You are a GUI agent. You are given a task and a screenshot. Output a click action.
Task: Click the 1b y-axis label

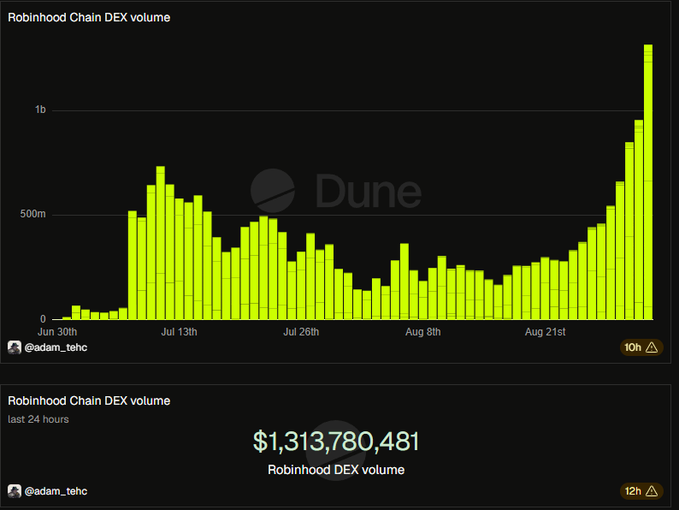tap(40, 110)
